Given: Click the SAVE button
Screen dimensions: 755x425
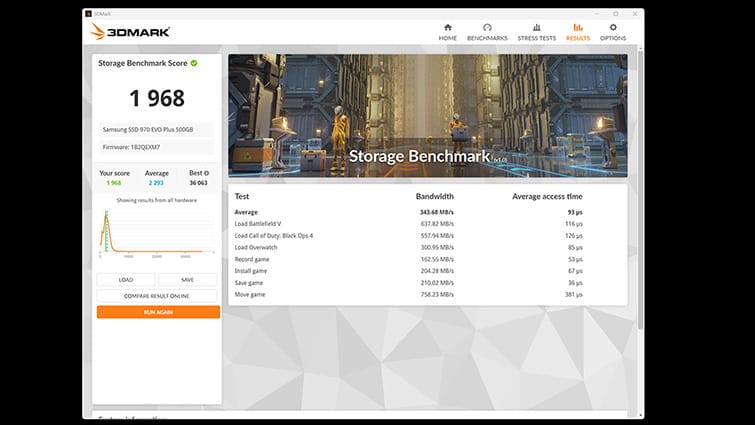Looking at the screenshot, I should click(x=187, y=280).
